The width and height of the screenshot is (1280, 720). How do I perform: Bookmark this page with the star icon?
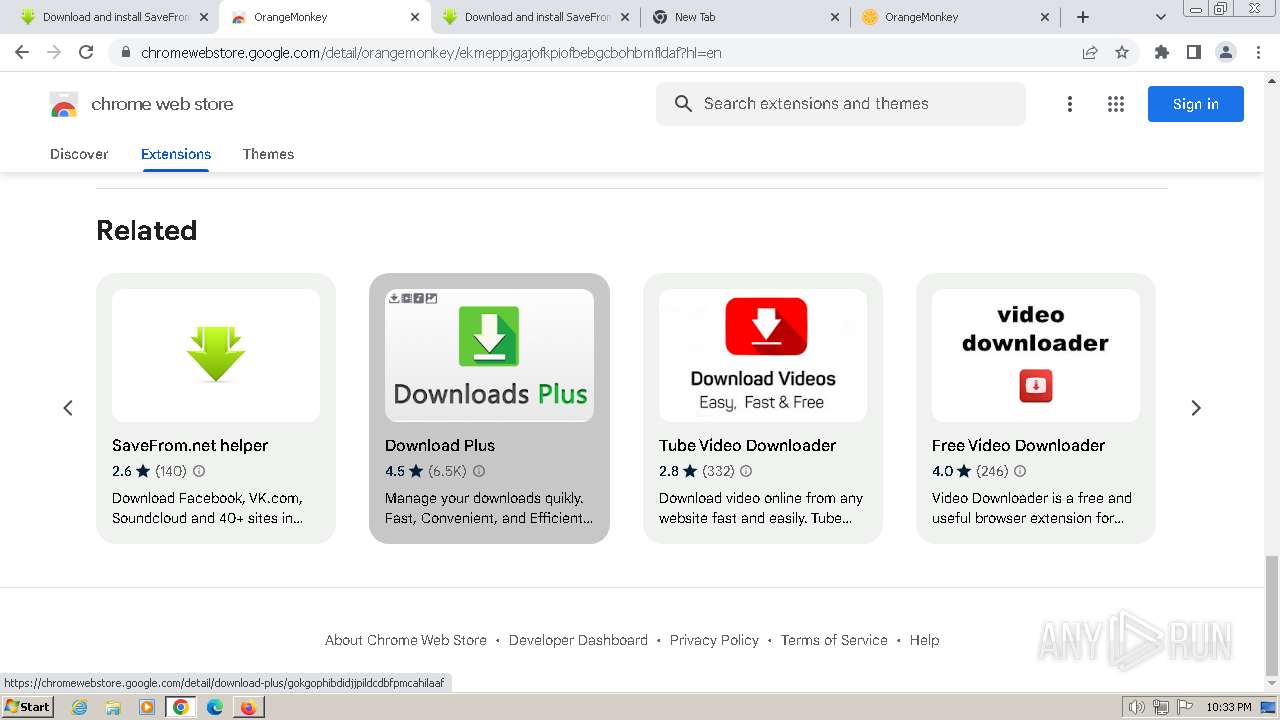pos(1122,52)
